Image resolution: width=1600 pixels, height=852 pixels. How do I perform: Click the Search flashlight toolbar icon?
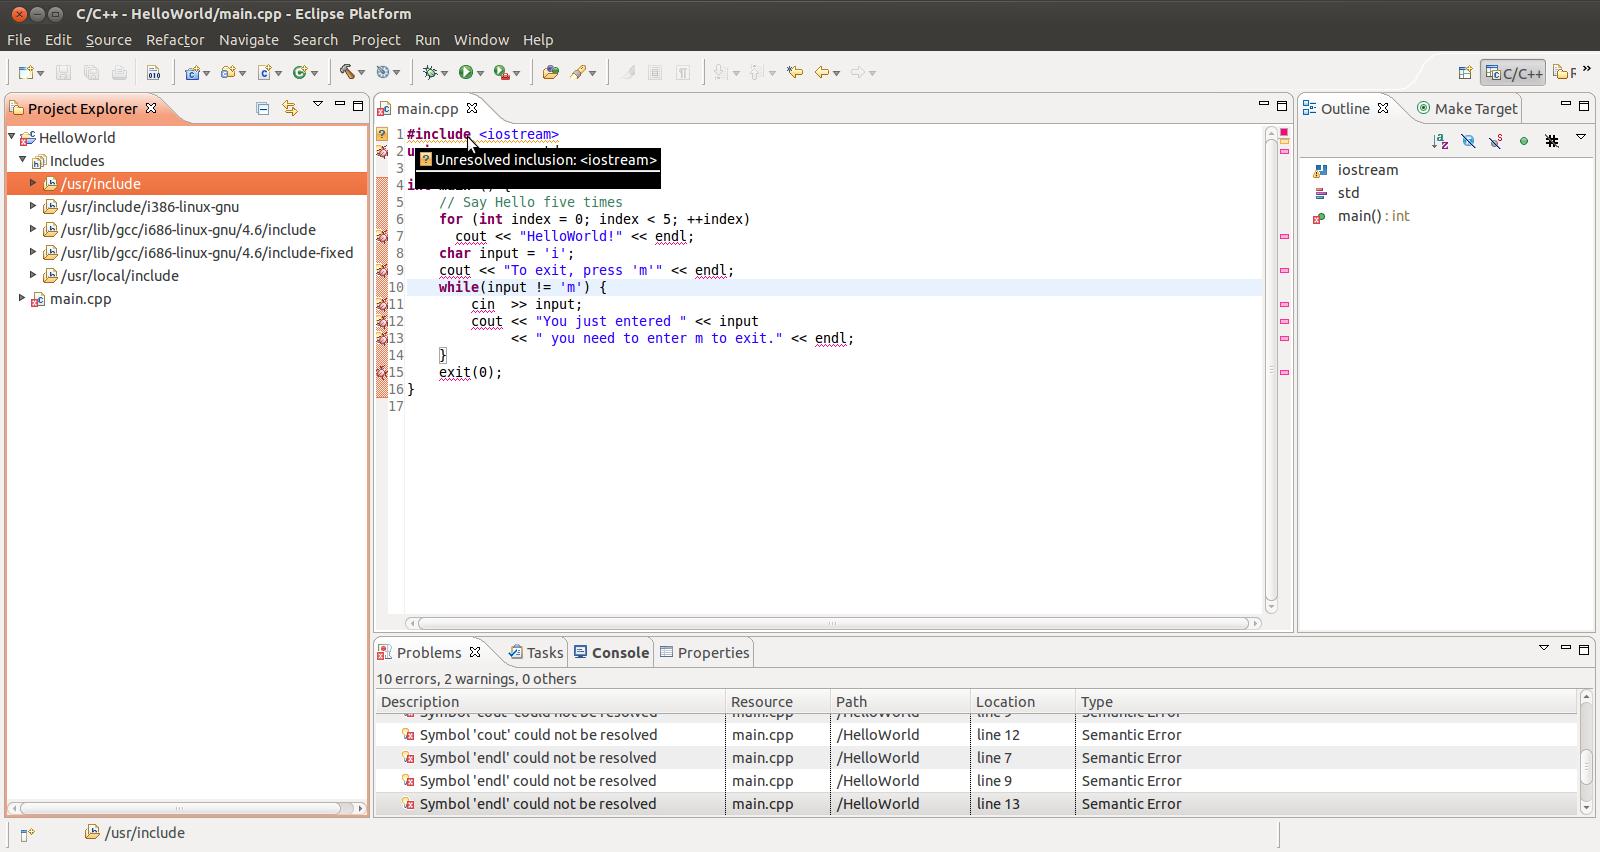point(578,72)
